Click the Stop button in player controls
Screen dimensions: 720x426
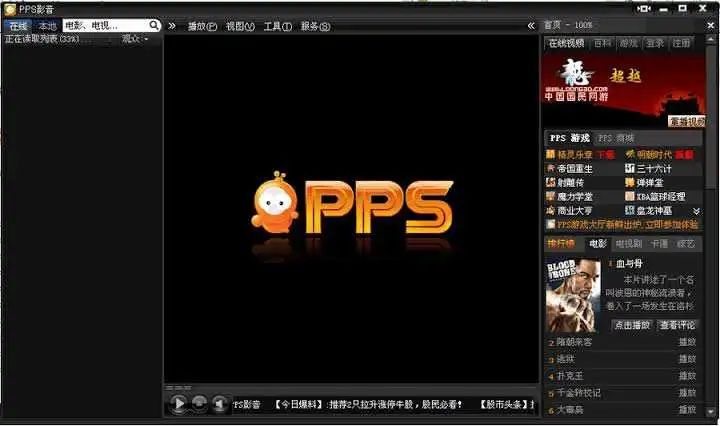point(199,403)
